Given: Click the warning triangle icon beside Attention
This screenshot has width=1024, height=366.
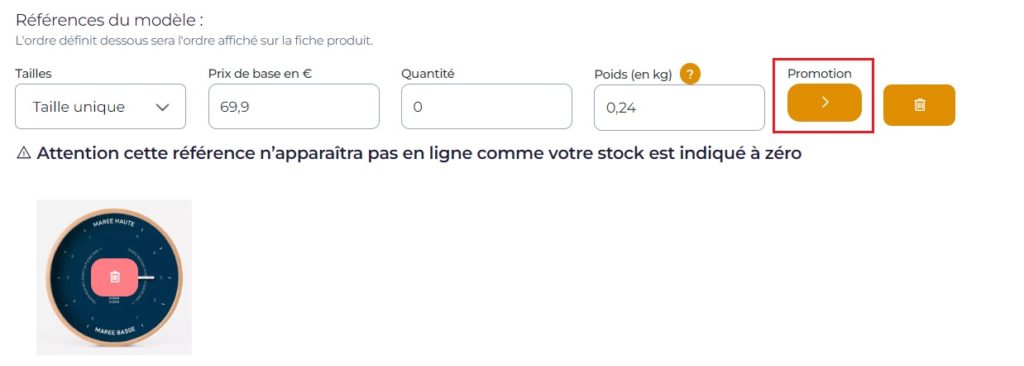Looking at the screenshot, I should [x=24, y=154].
